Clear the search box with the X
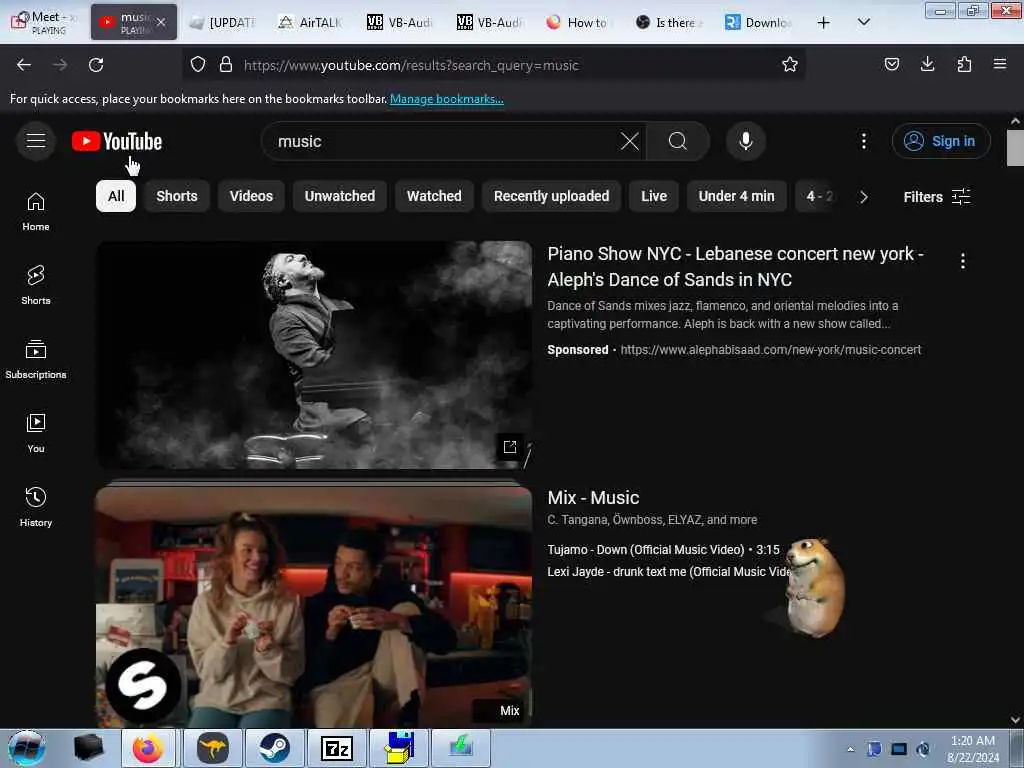This screenshot has width=1024, height=768. tap(630, 141)
